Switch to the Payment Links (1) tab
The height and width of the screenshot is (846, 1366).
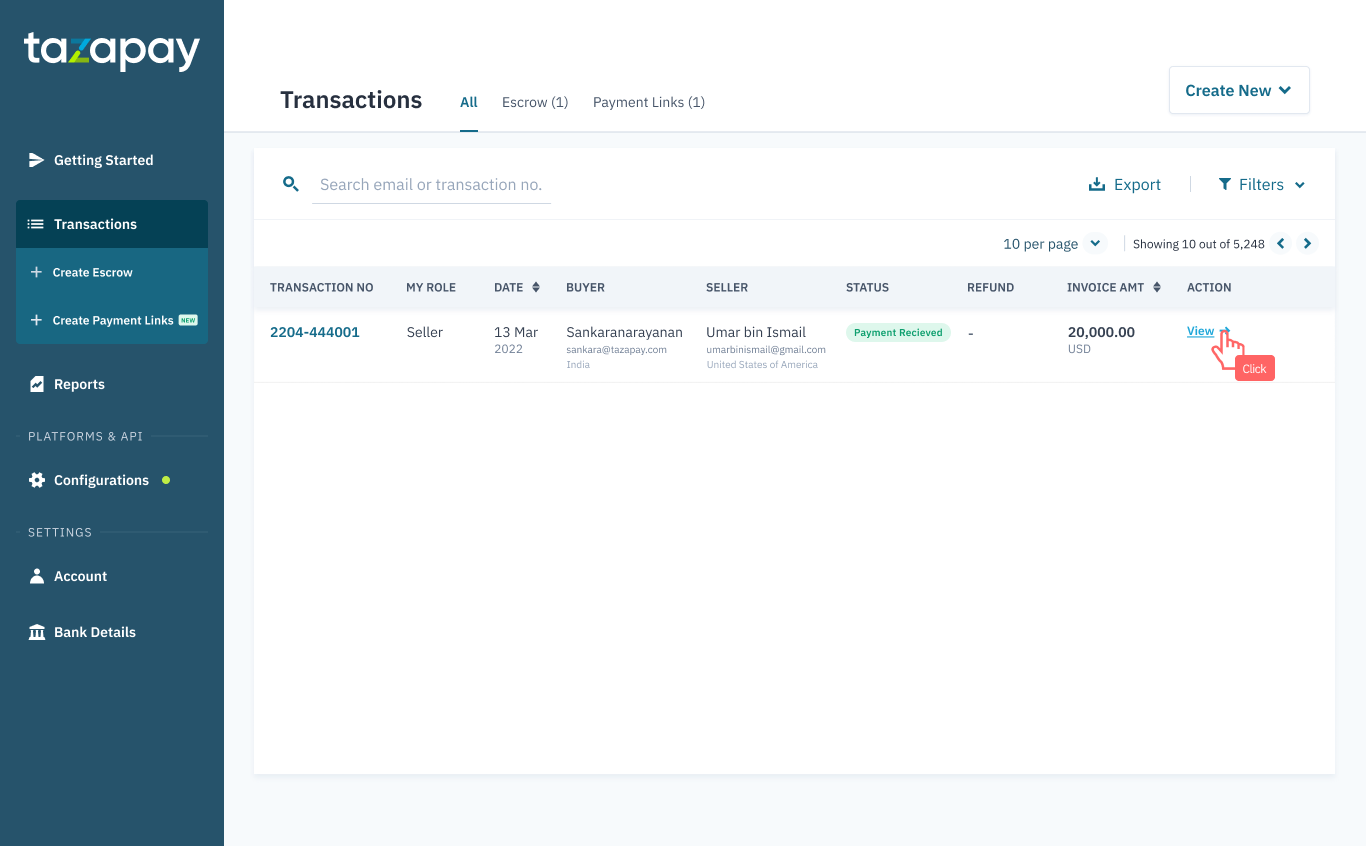[649, 102]
